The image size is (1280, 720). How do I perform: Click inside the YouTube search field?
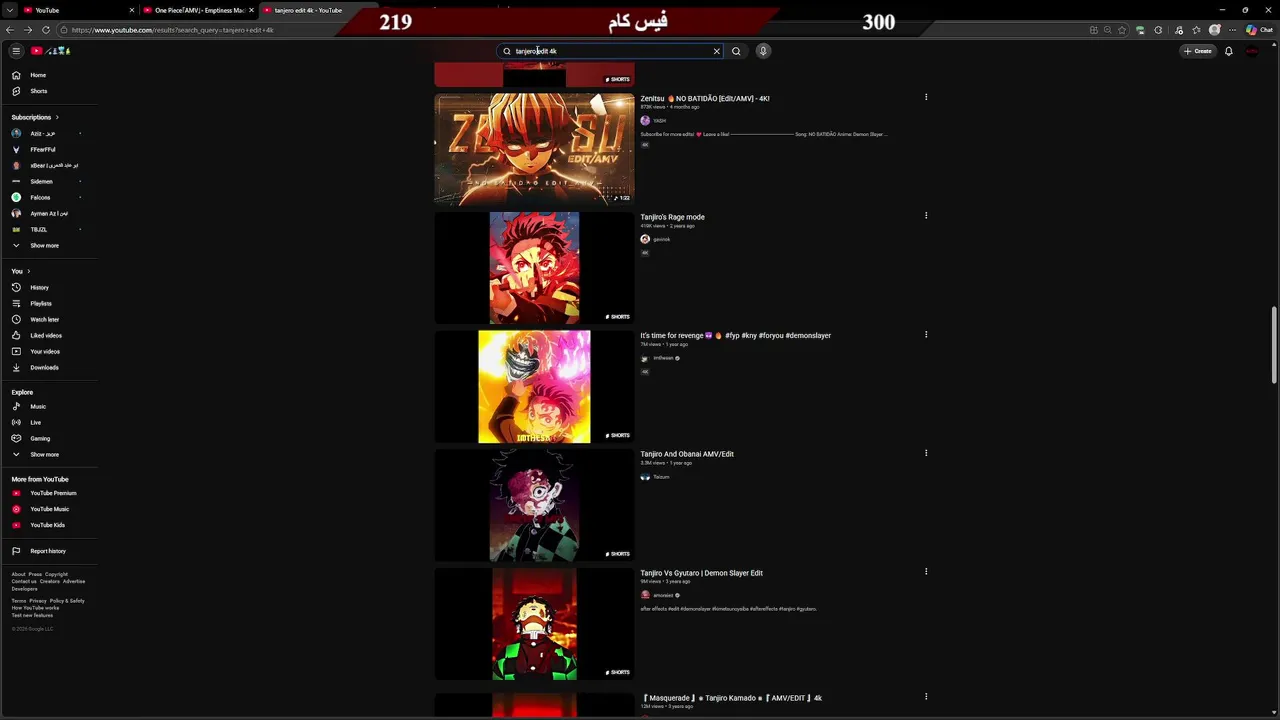click(610, 51)
